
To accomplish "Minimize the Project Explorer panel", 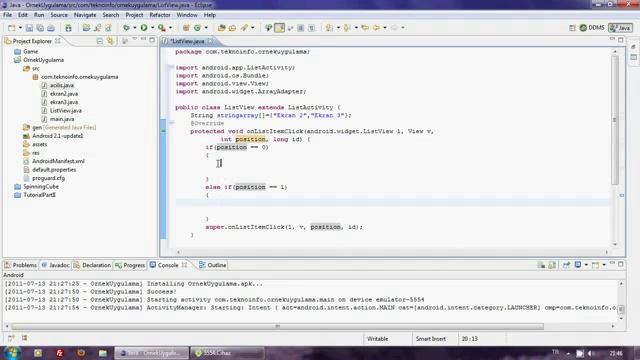I will click(x=143, y=40).
